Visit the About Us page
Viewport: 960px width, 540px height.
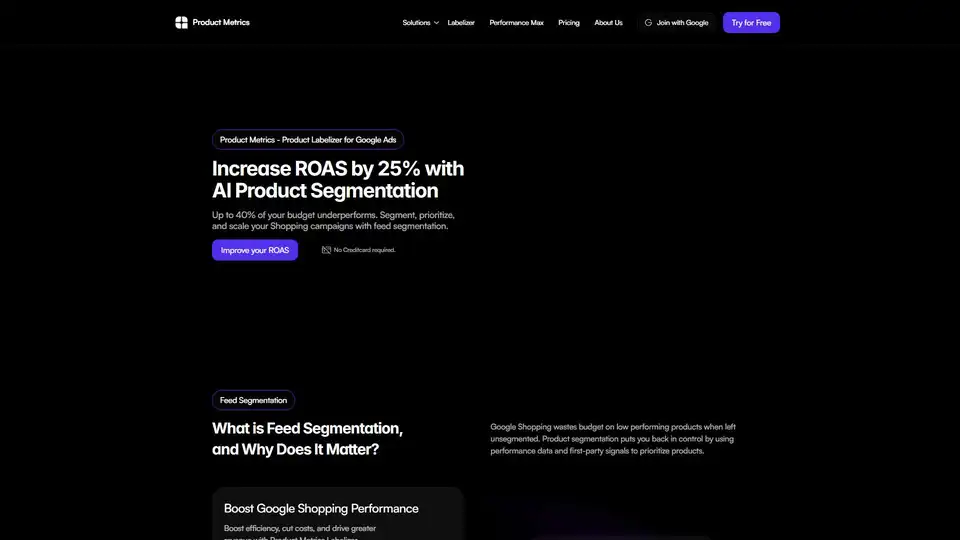coord(609,23)
